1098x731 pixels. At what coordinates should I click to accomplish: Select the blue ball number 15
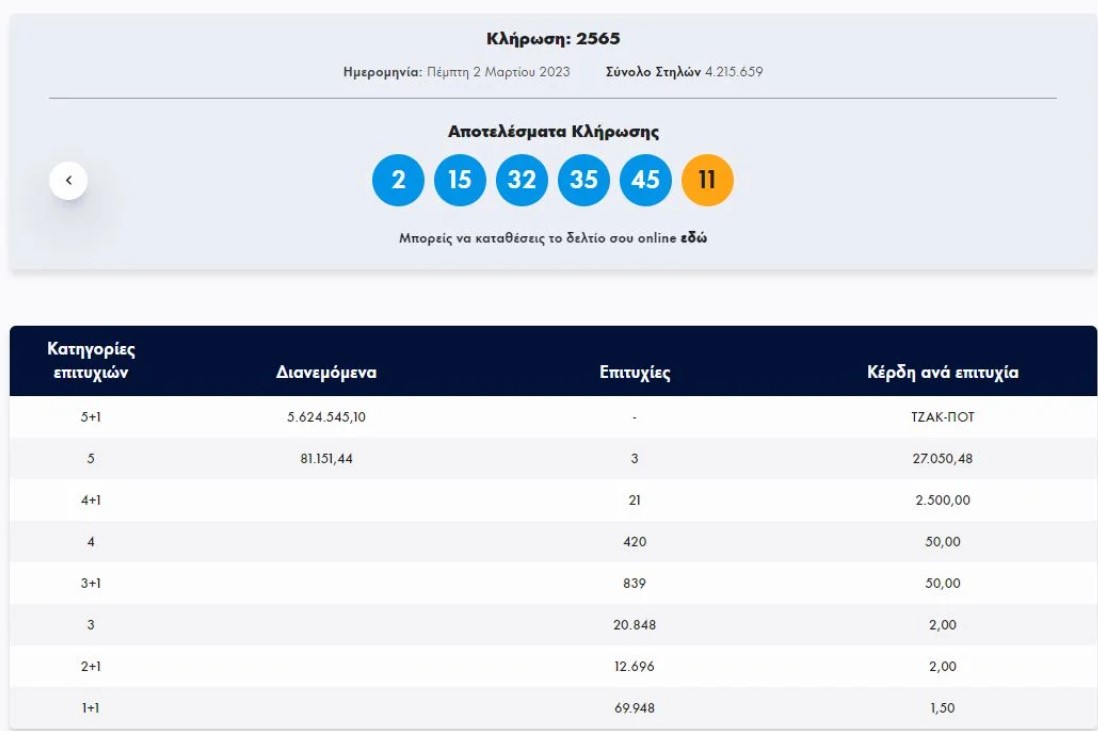(x=460, y=180)
